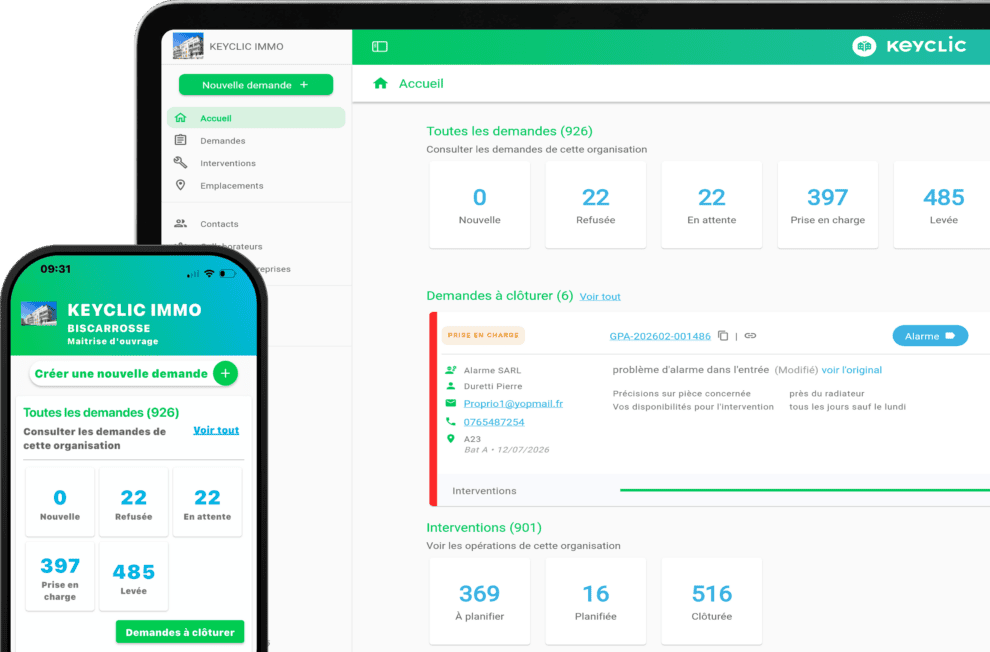The width and height of the screenshot is (990, 652).
Task: Tap the Demandes à clôturer button on phone
Action: pyautogui.click(x=180, y=632)
